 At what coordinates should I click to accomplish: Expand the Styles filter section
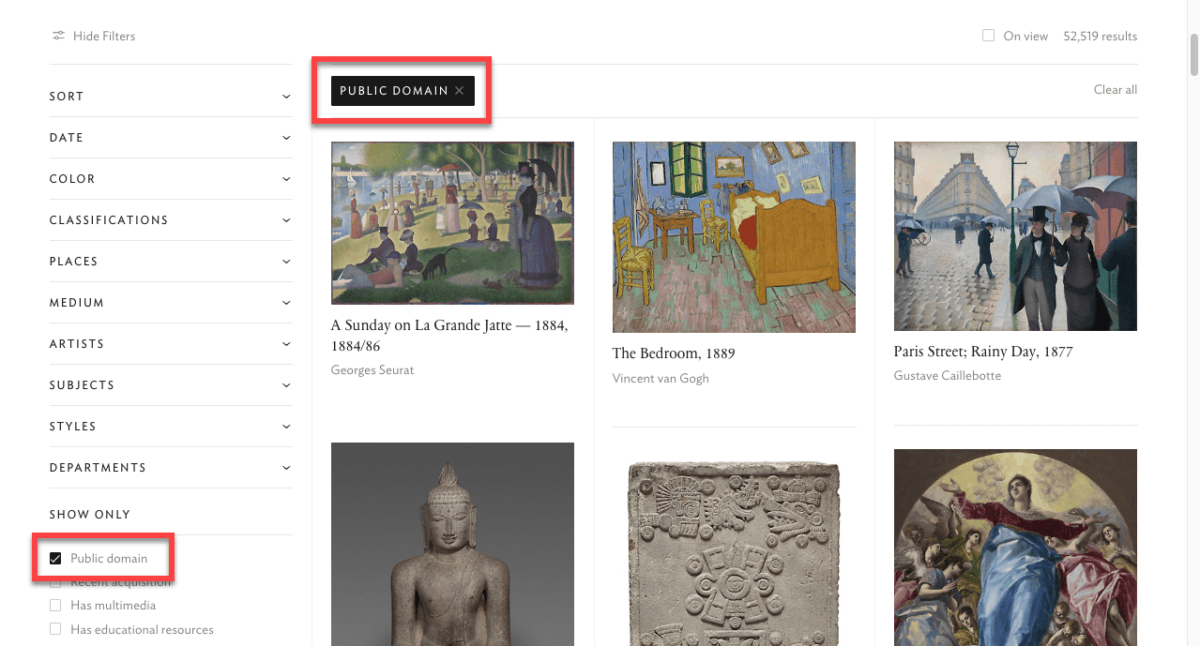click(x=171, y=426)
